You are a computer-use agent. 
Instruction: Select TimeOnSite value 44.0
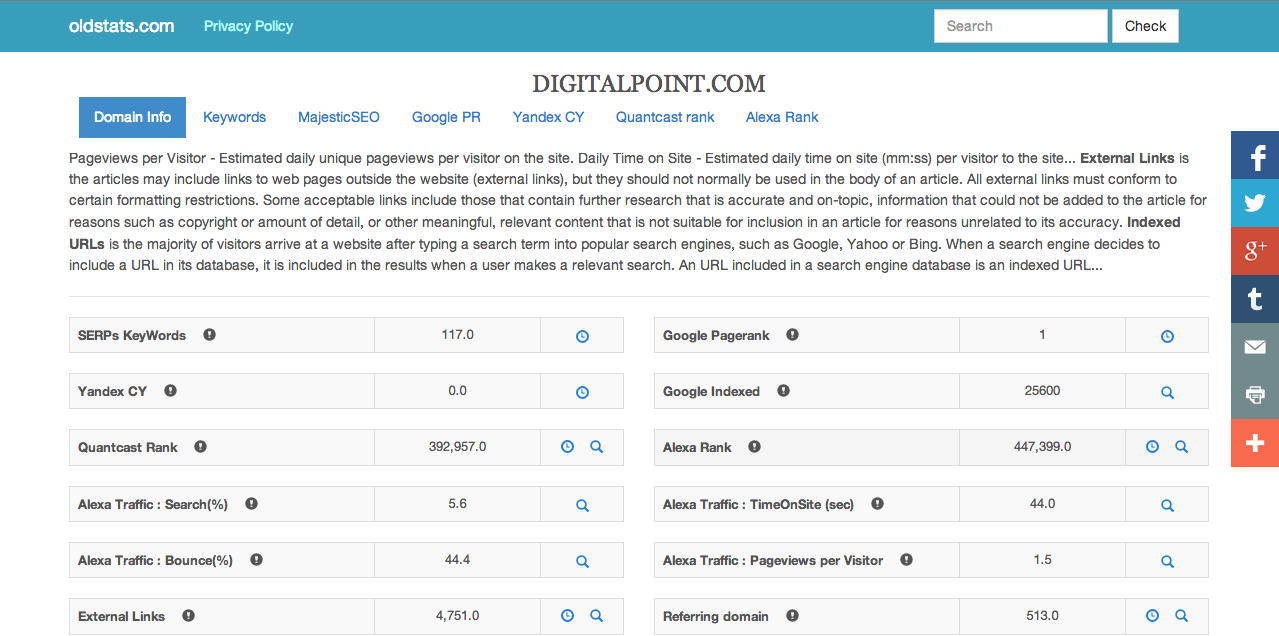click(1042, 504)
